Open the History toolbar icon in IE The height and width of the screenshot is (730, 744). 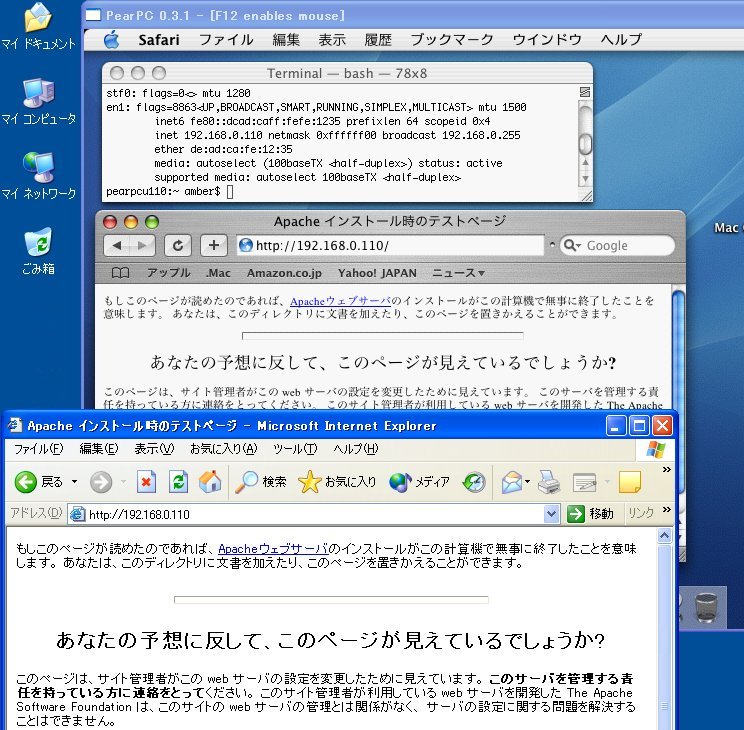click(x=474, y=482)
